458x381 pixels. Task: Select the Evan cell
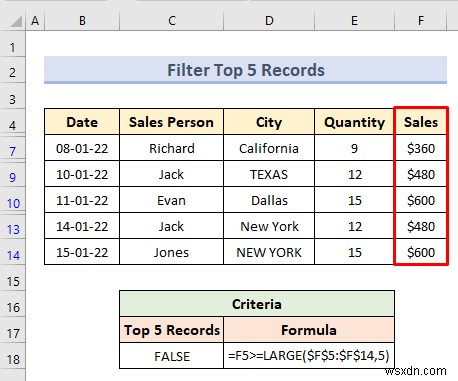click(171, 200)
